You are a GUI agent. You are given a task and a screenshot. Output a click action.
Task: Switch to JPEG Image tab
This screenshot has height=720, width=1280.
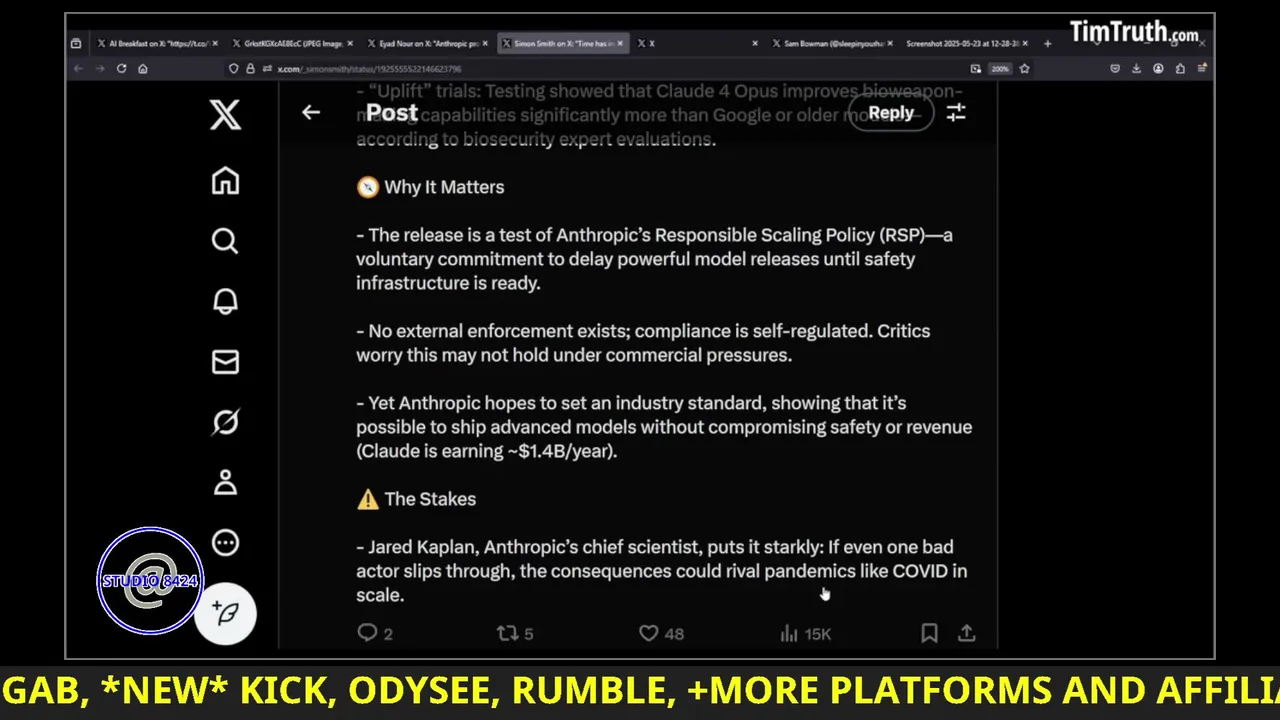[293, 44]
